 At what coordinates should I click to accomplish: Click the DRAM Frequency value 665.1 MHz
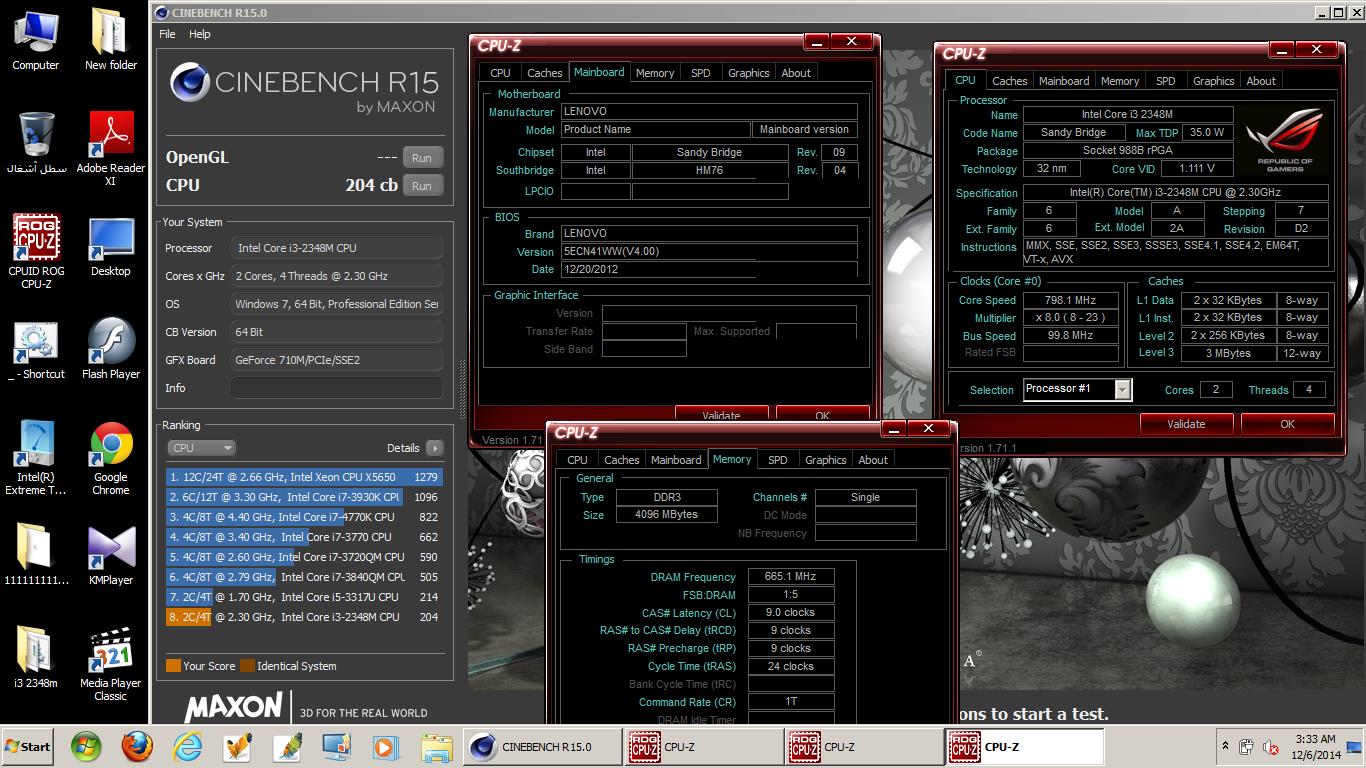(790, 577)
